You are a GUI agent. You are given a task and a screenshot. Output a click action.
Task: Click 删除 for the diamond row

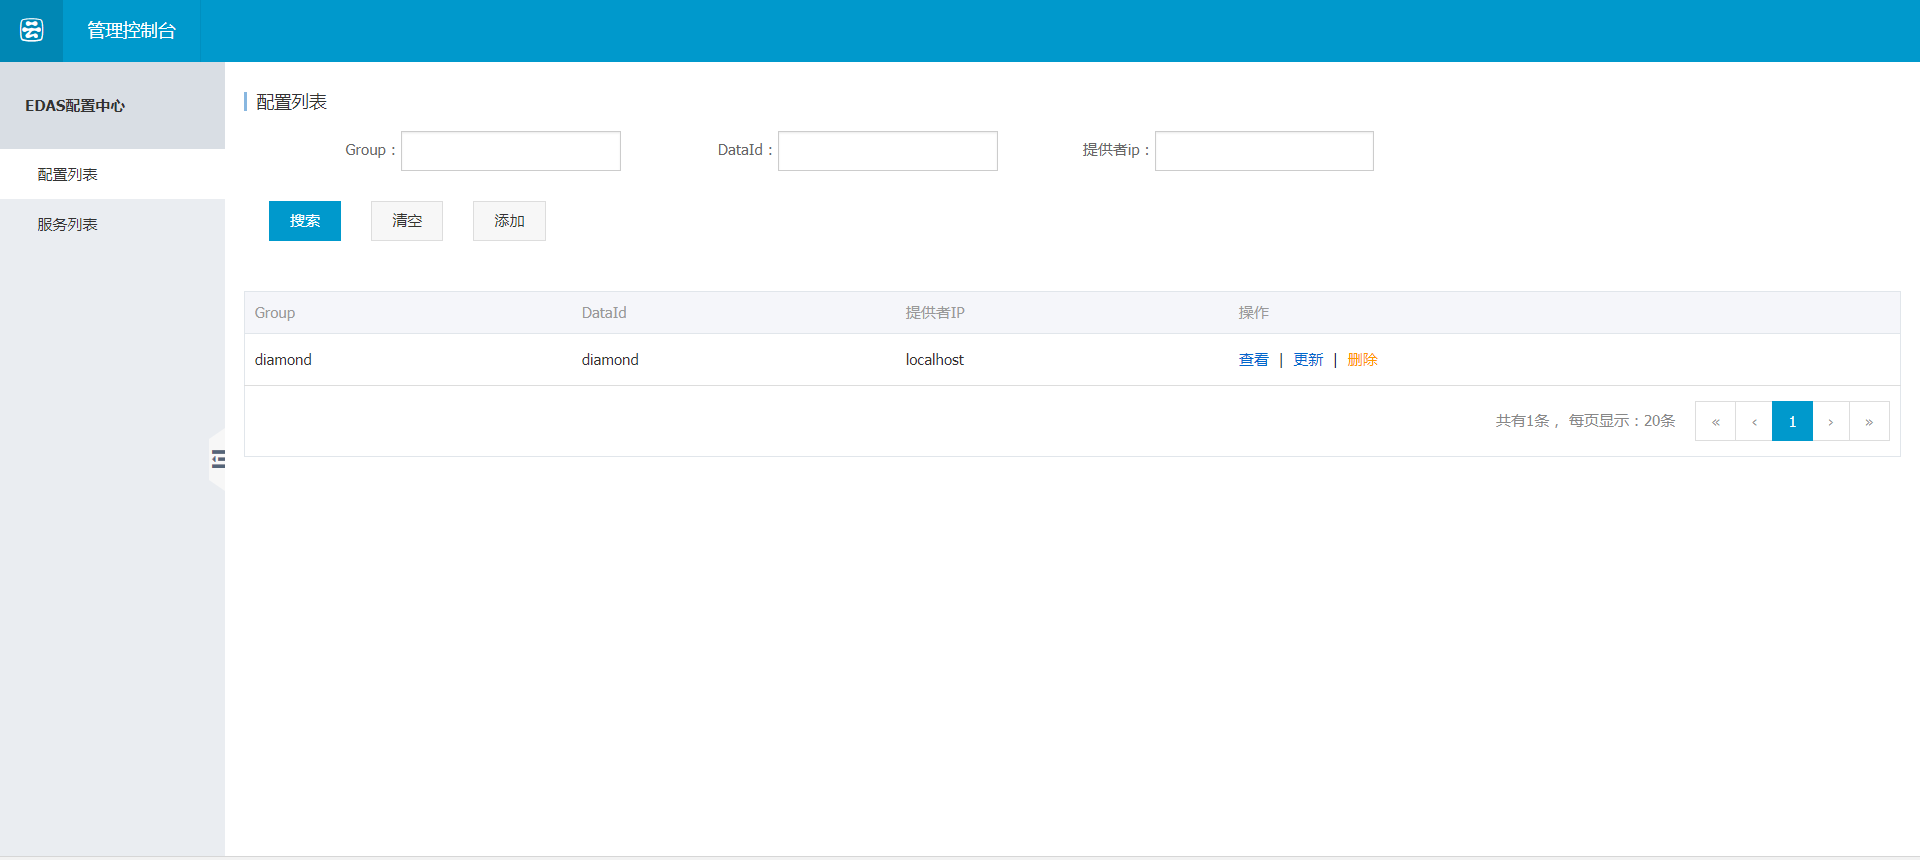tap(1362, 360)
